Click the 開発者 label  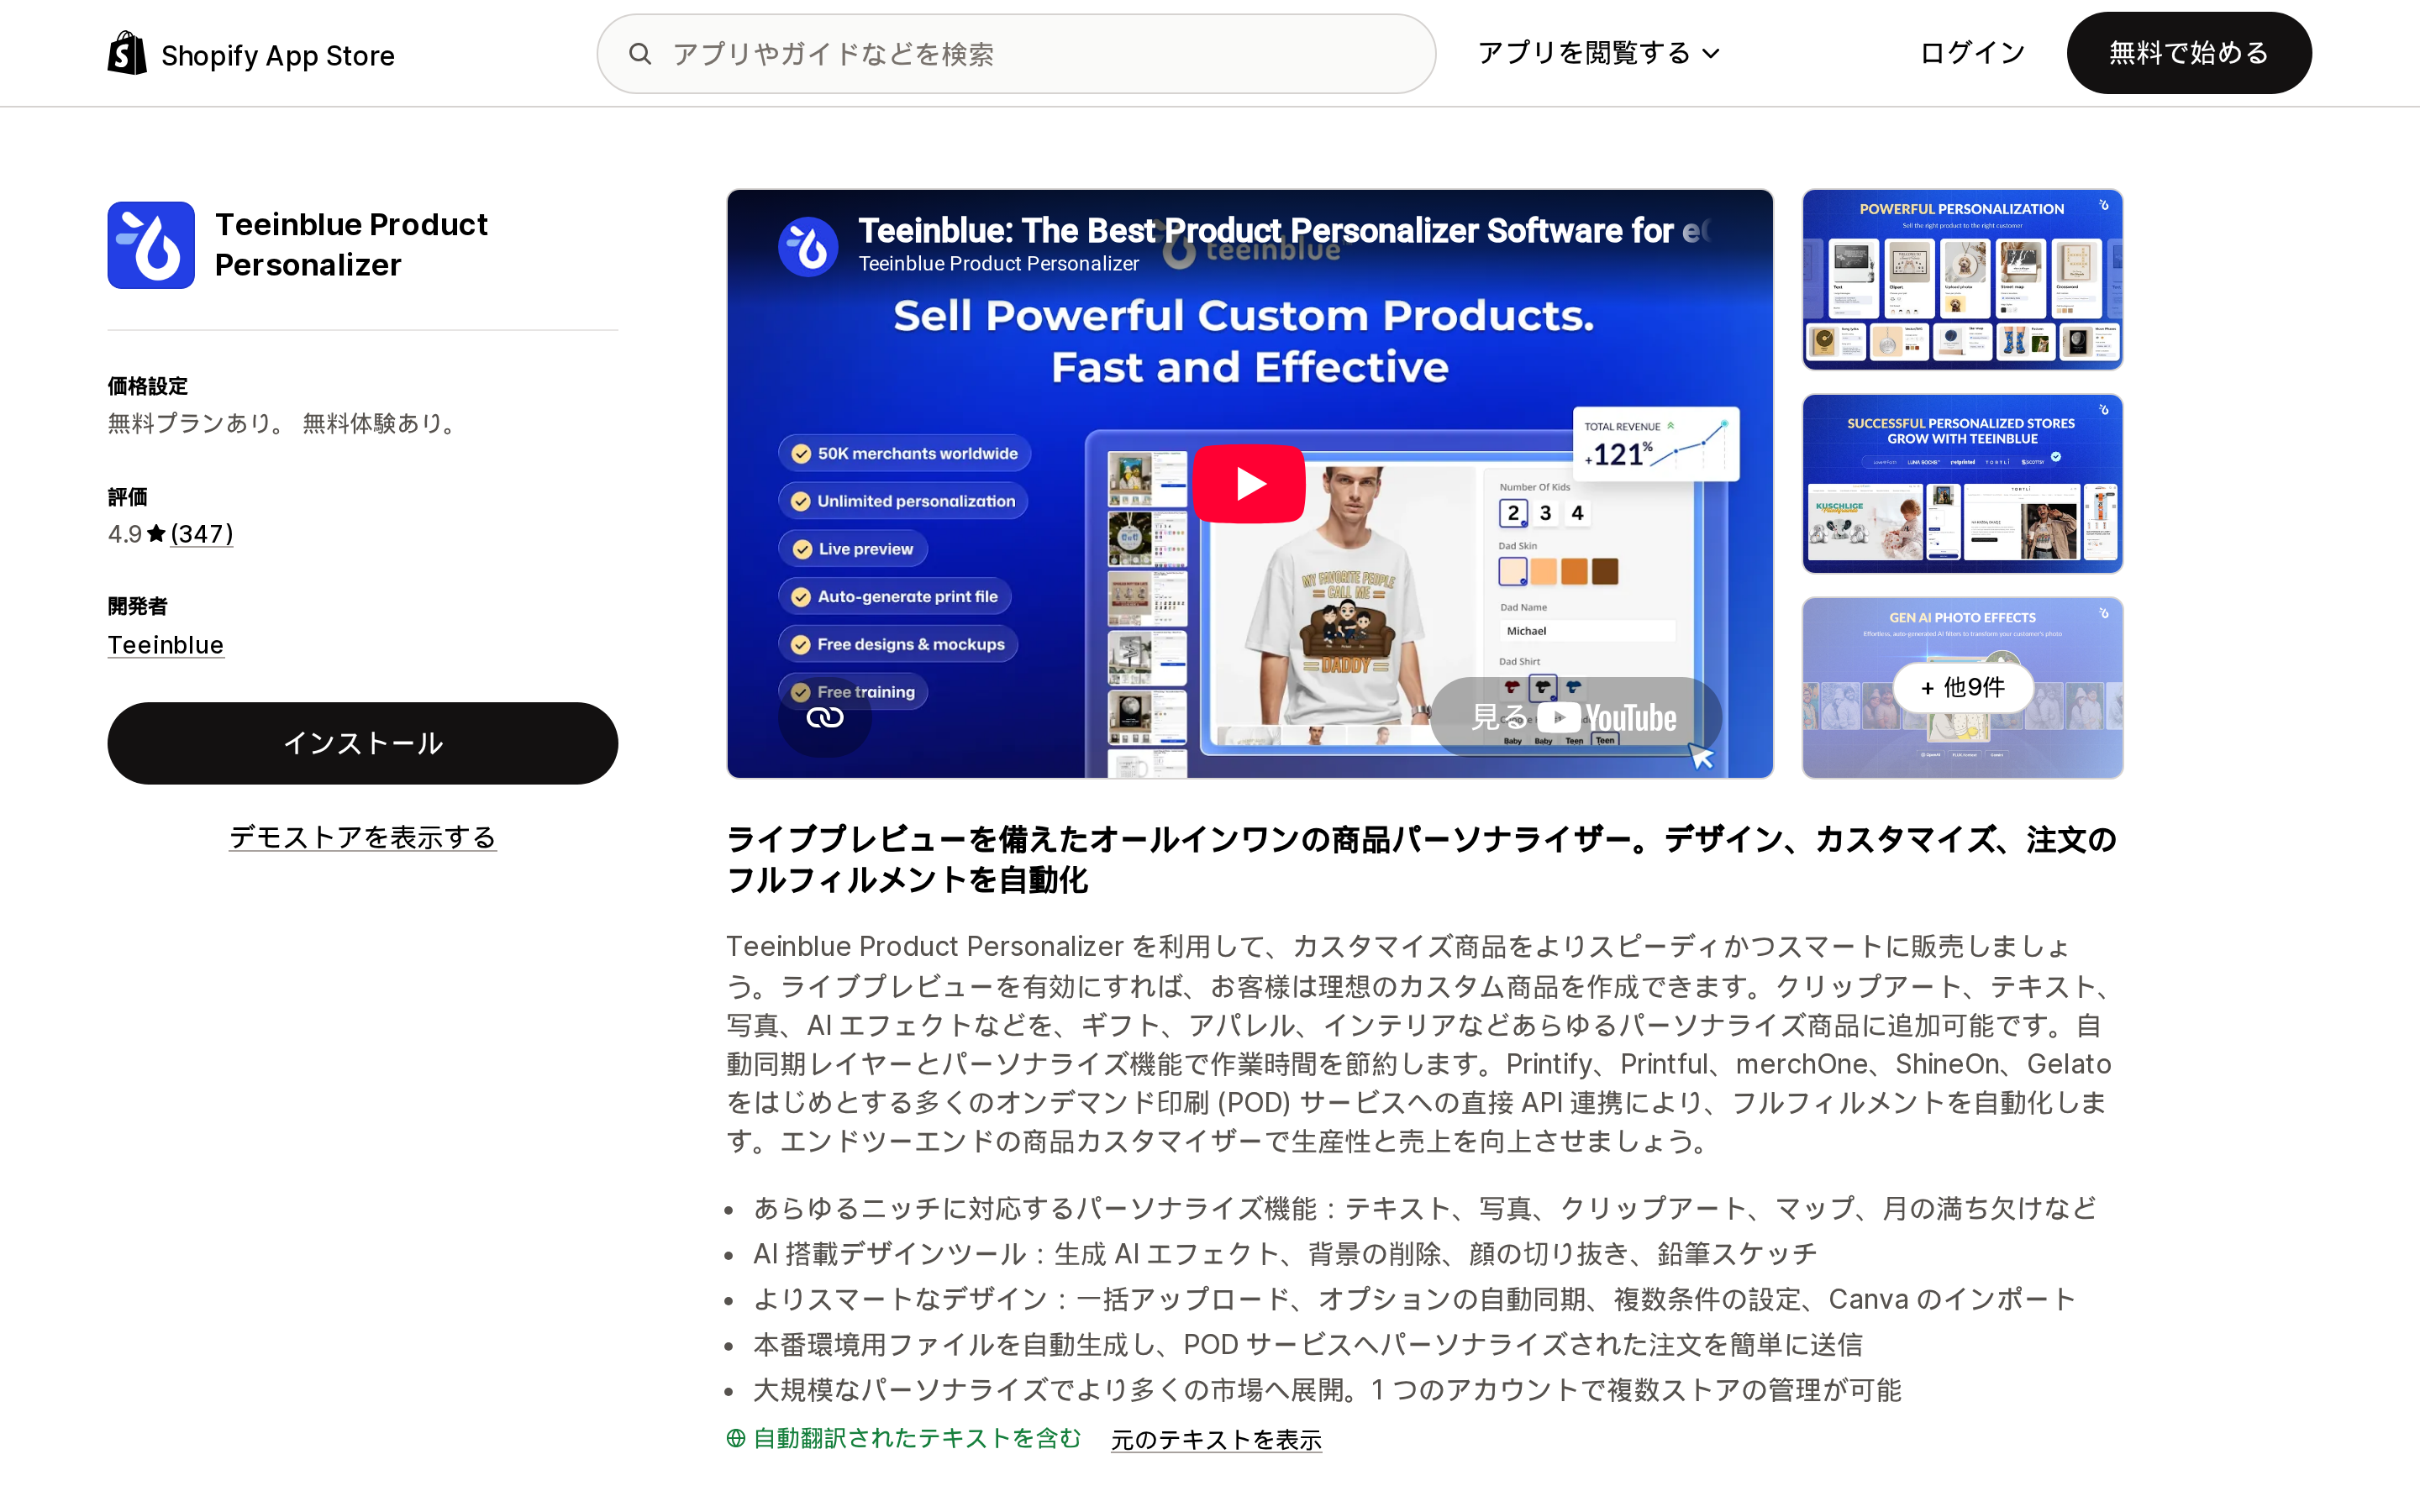click(x=138, y=606)
